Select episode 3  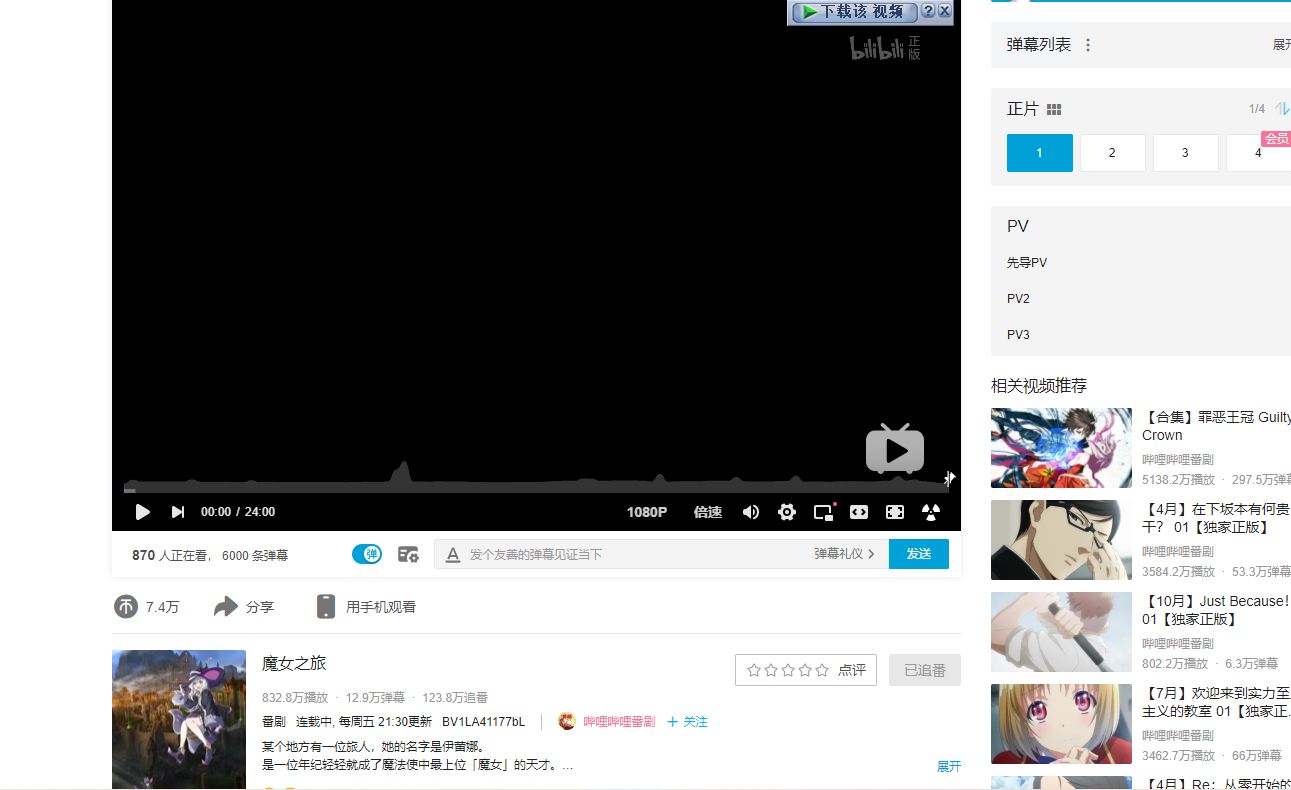(x=1185, y=153)
